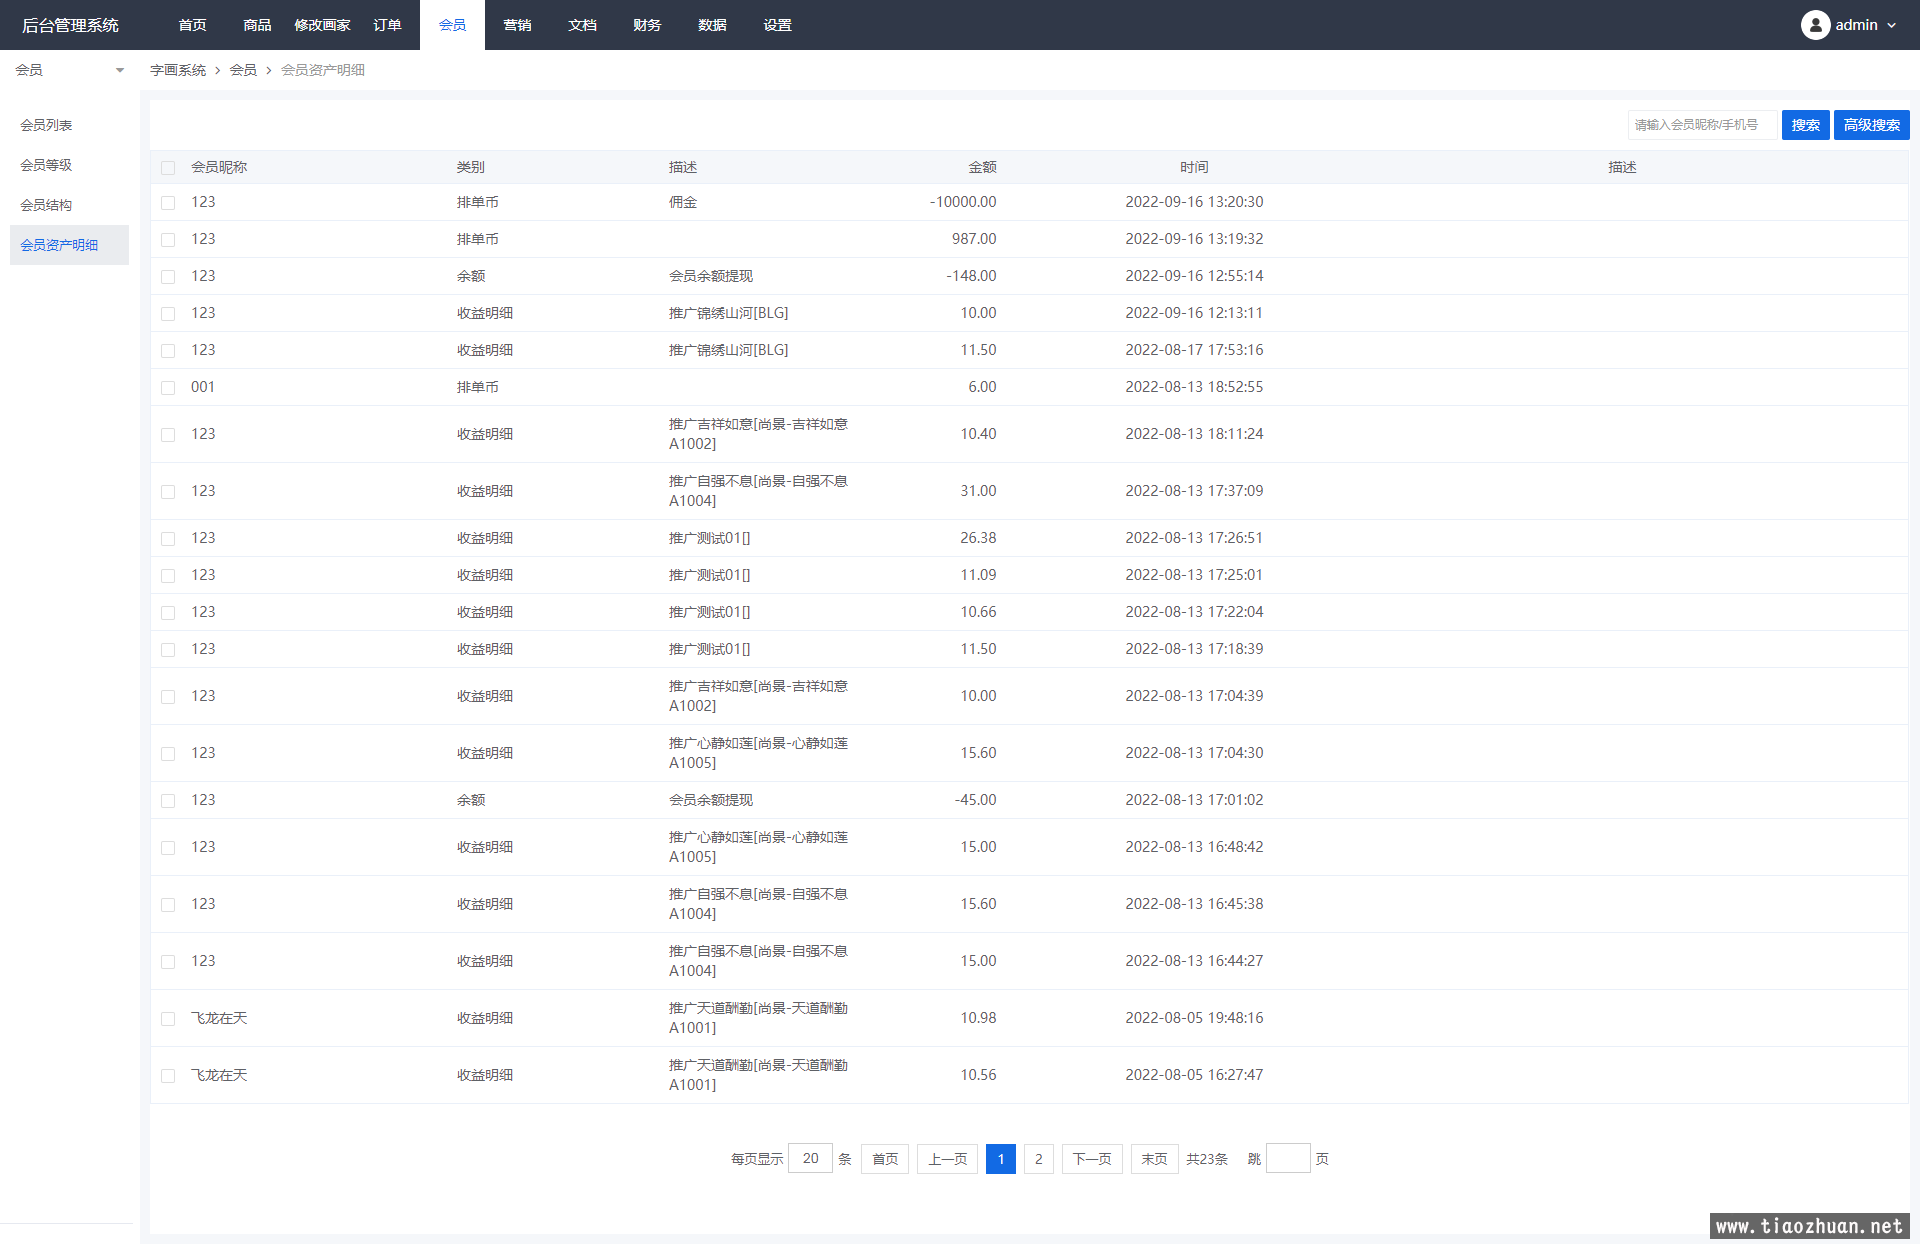Image resolution: width=1920 pixels, height=1244 pixels.
Task: Open 高级搜索 advanced search
Action: click(1871, 125)
